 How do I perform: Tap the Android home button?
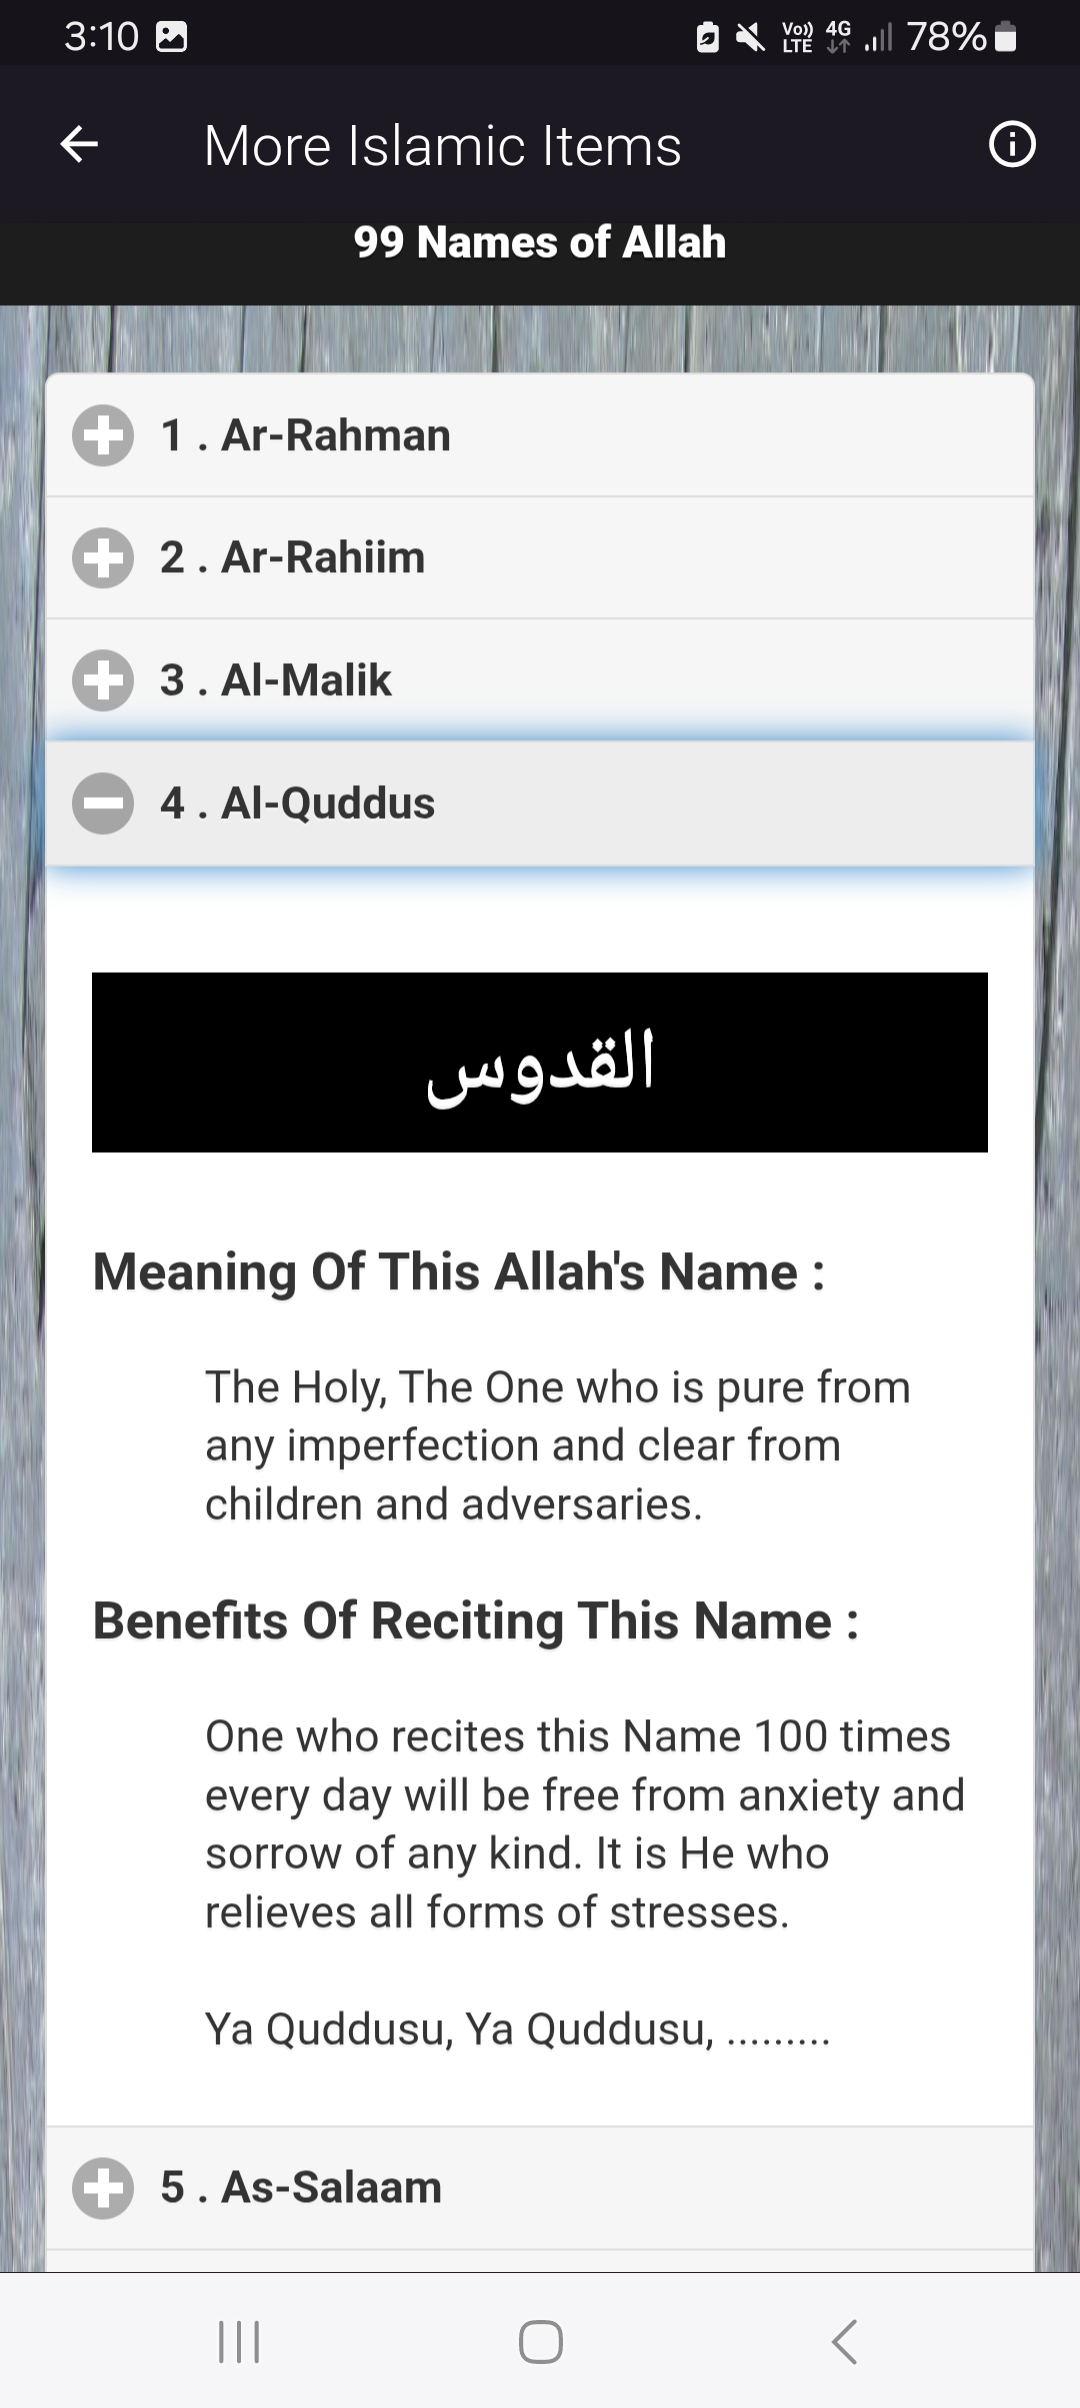540,2341
